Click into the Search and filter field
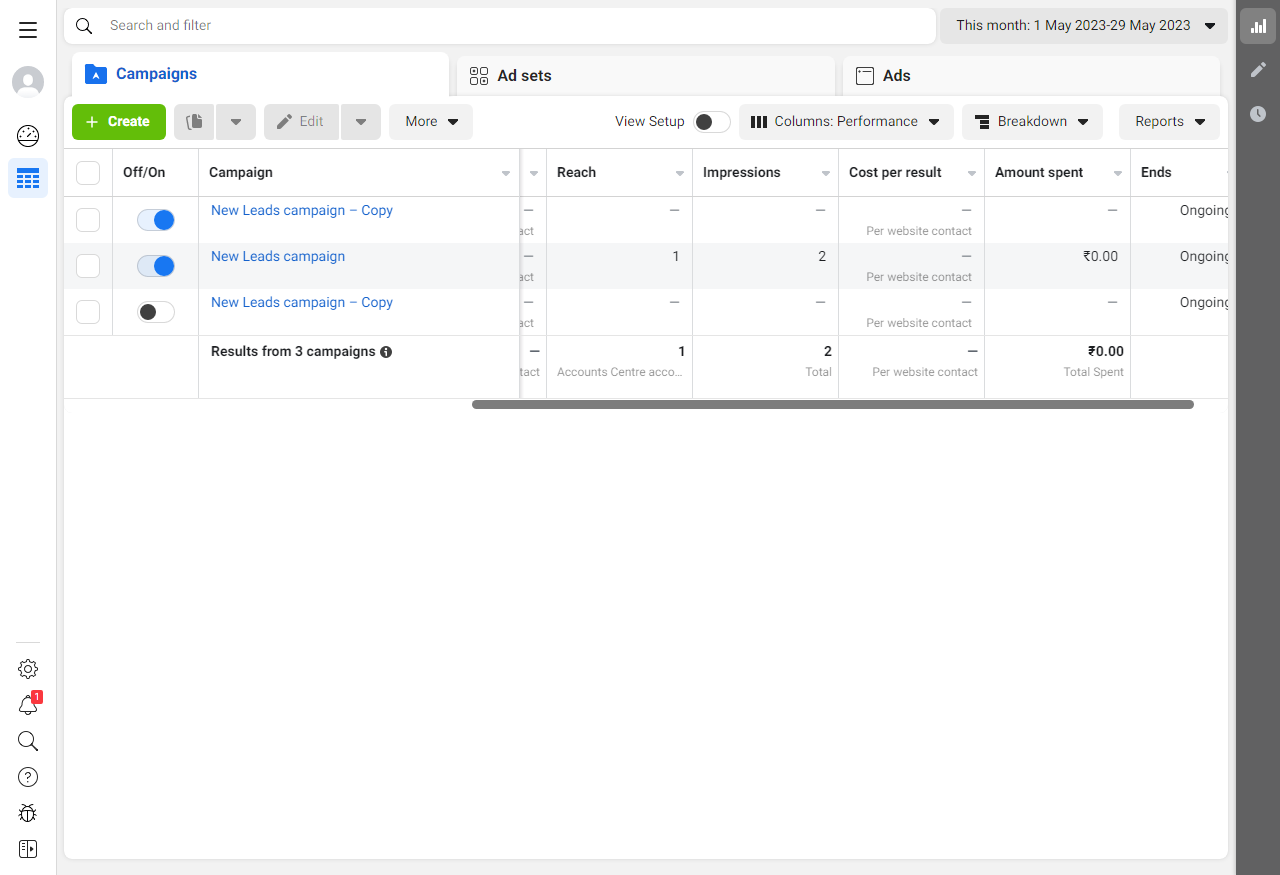The width and height of the screenshot is (1280, 875). point(500,26)
